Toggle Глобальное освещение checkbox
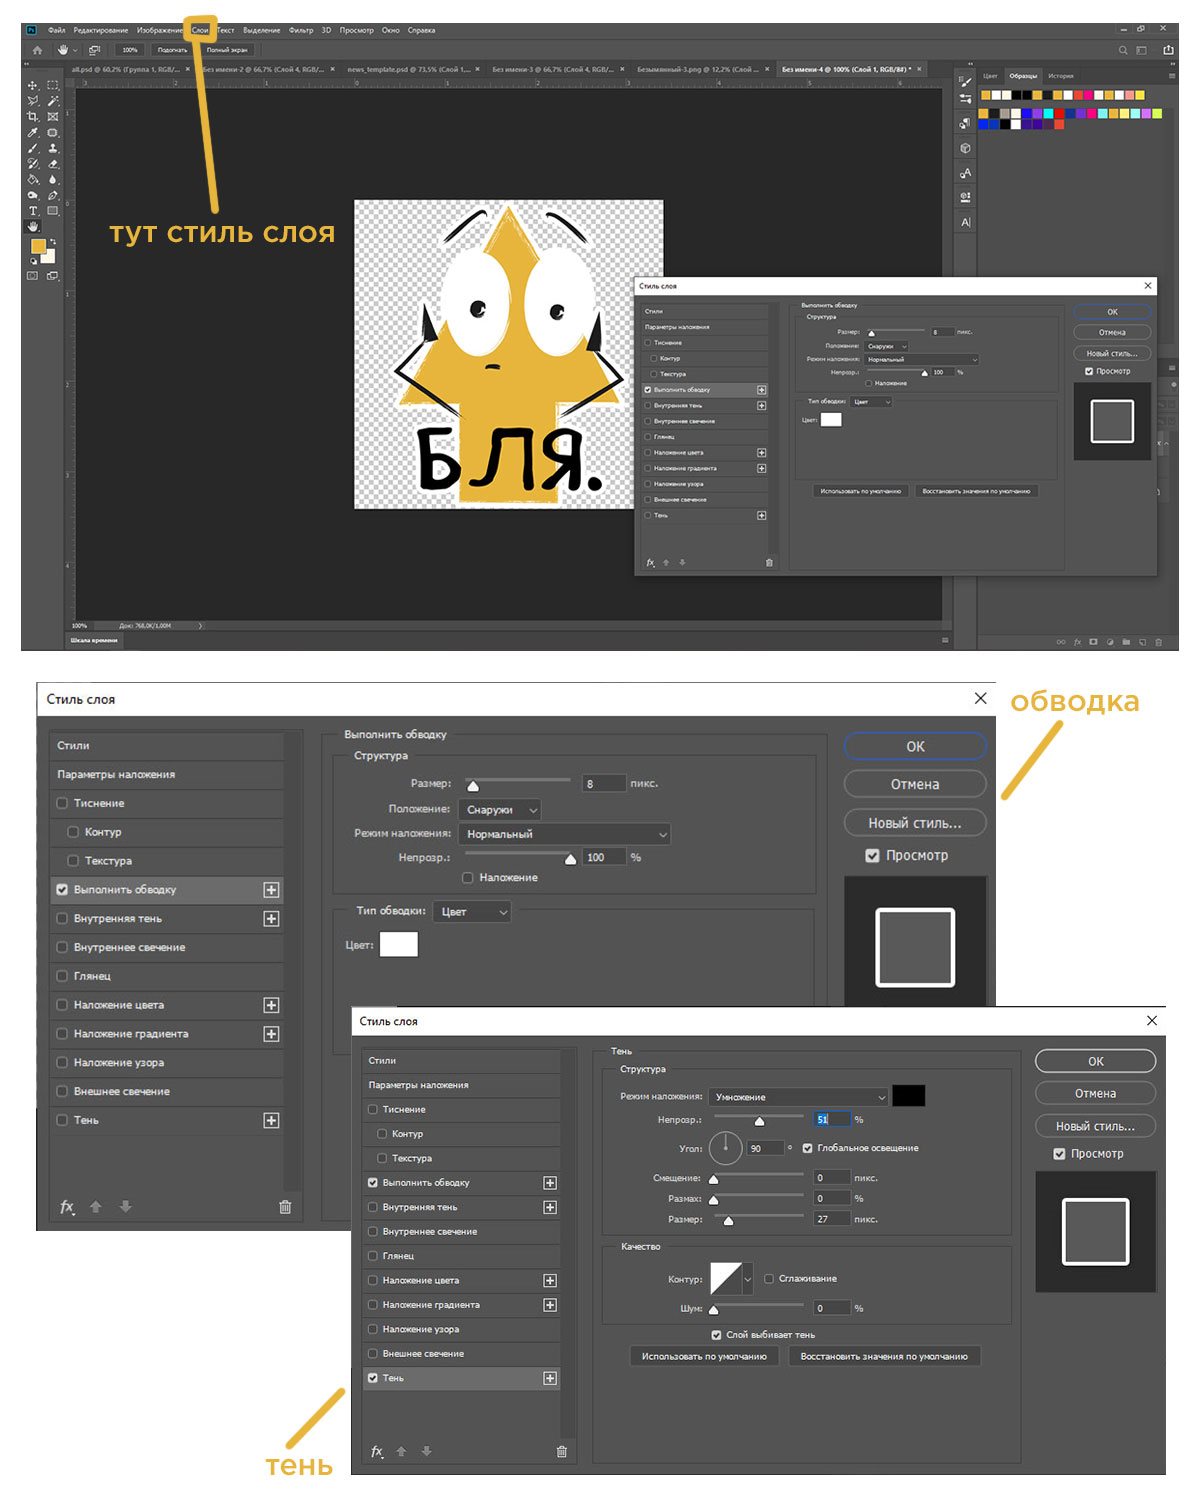This screenshot has height=1511, width=1200. [807, 1148]
